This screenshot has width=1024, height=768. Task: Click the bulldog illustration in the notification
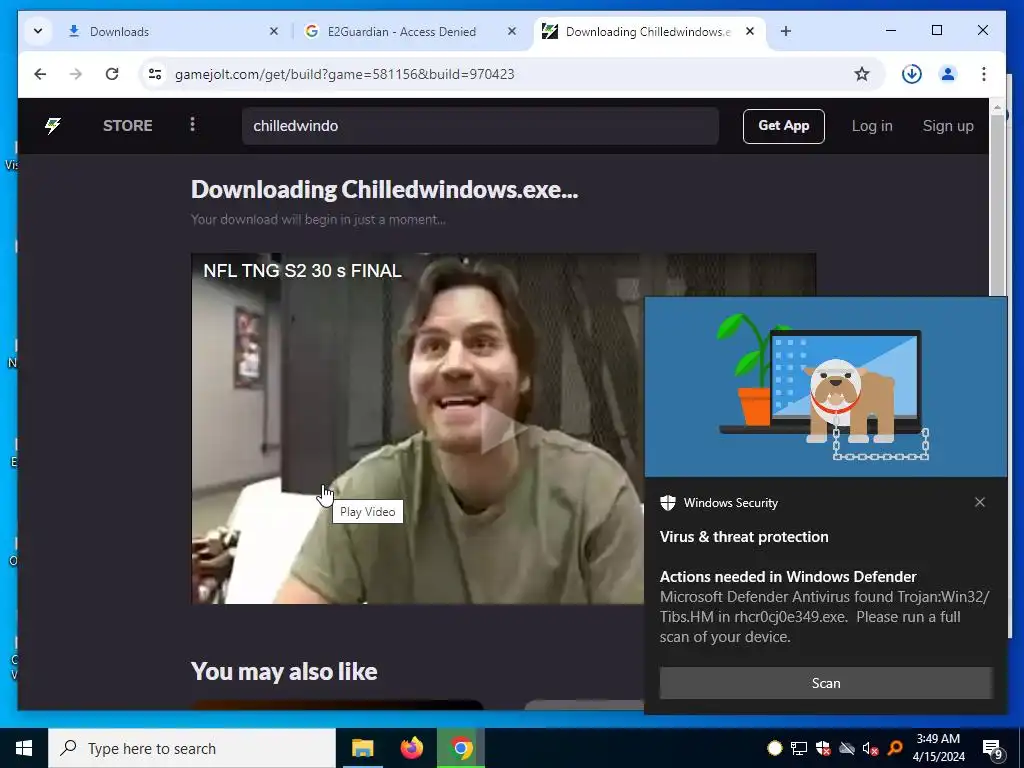[848, 400]
